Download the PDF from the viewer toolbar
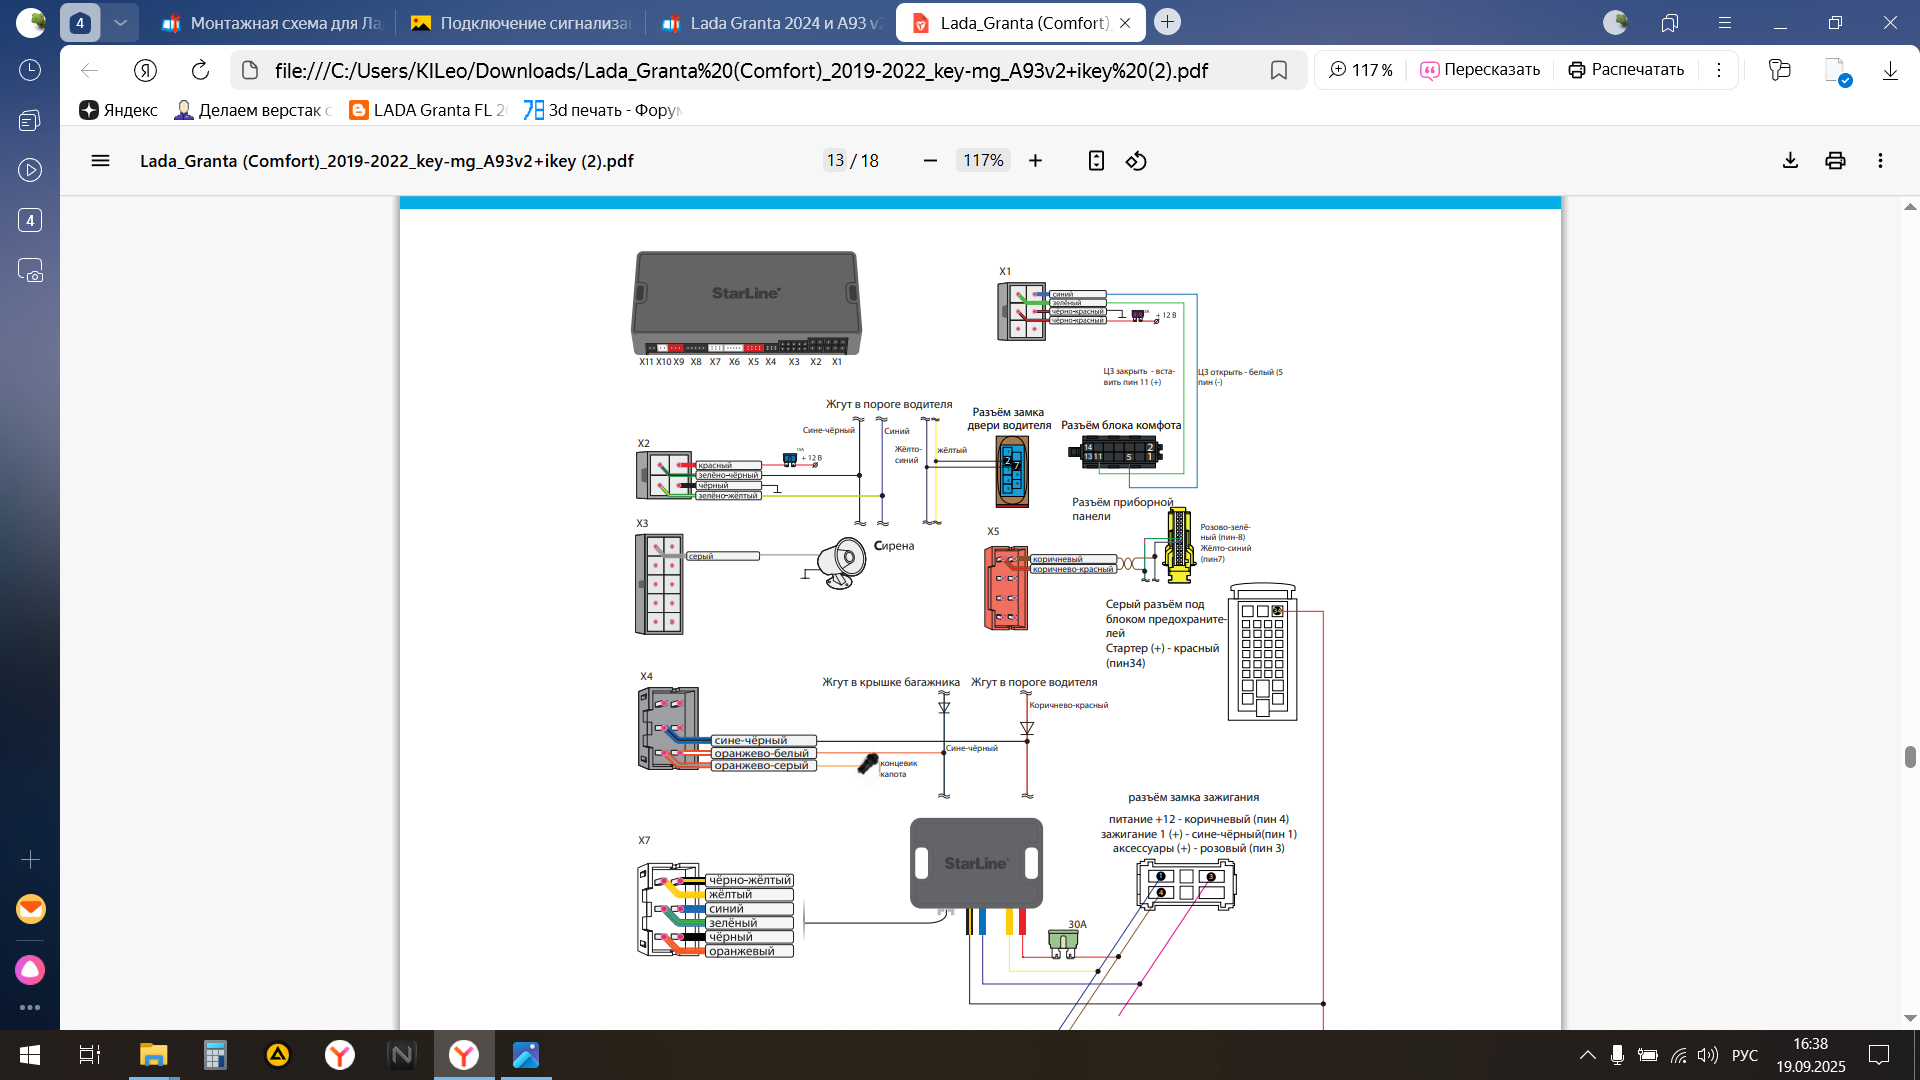This screenshot has width=1920, height=1080. click(x=1790, y=161)
